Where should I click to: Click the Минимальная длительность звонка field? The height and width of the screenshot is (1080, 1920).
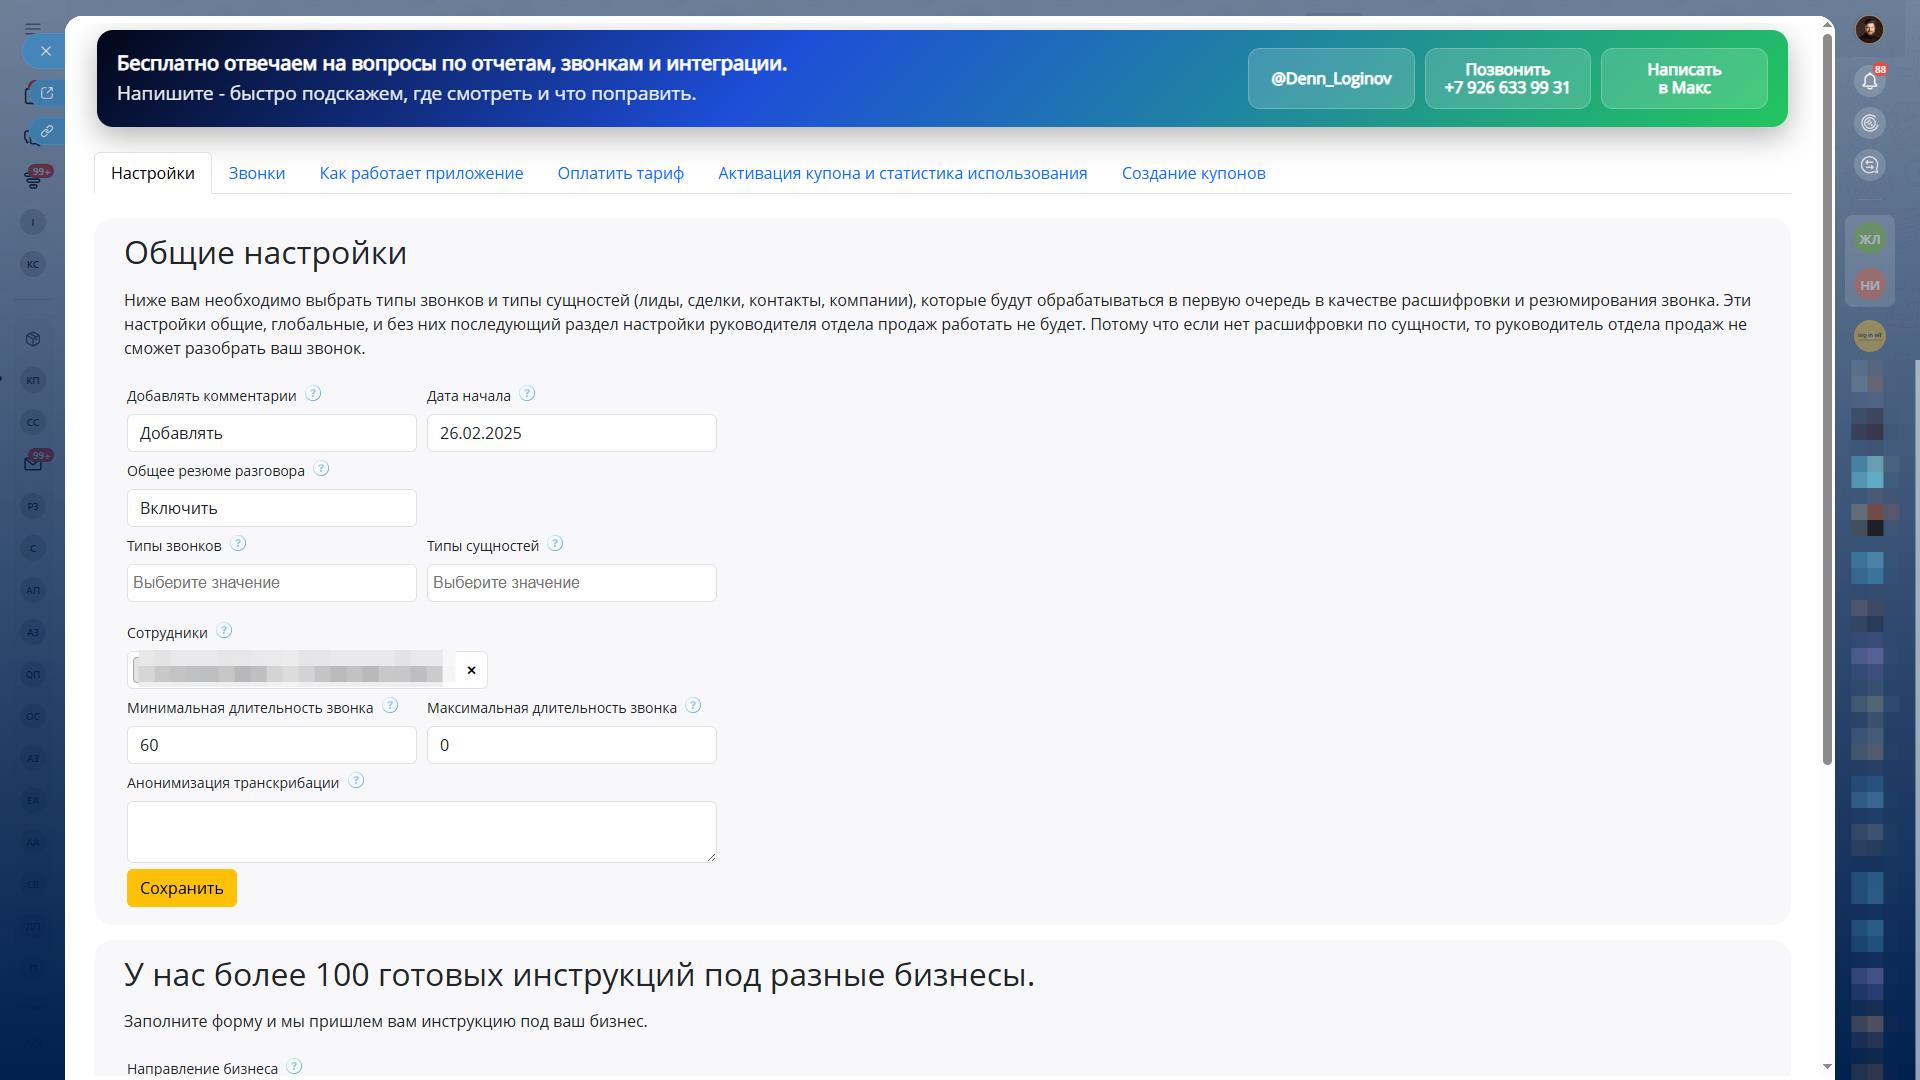pyautogui.click(x=271, y=745)
